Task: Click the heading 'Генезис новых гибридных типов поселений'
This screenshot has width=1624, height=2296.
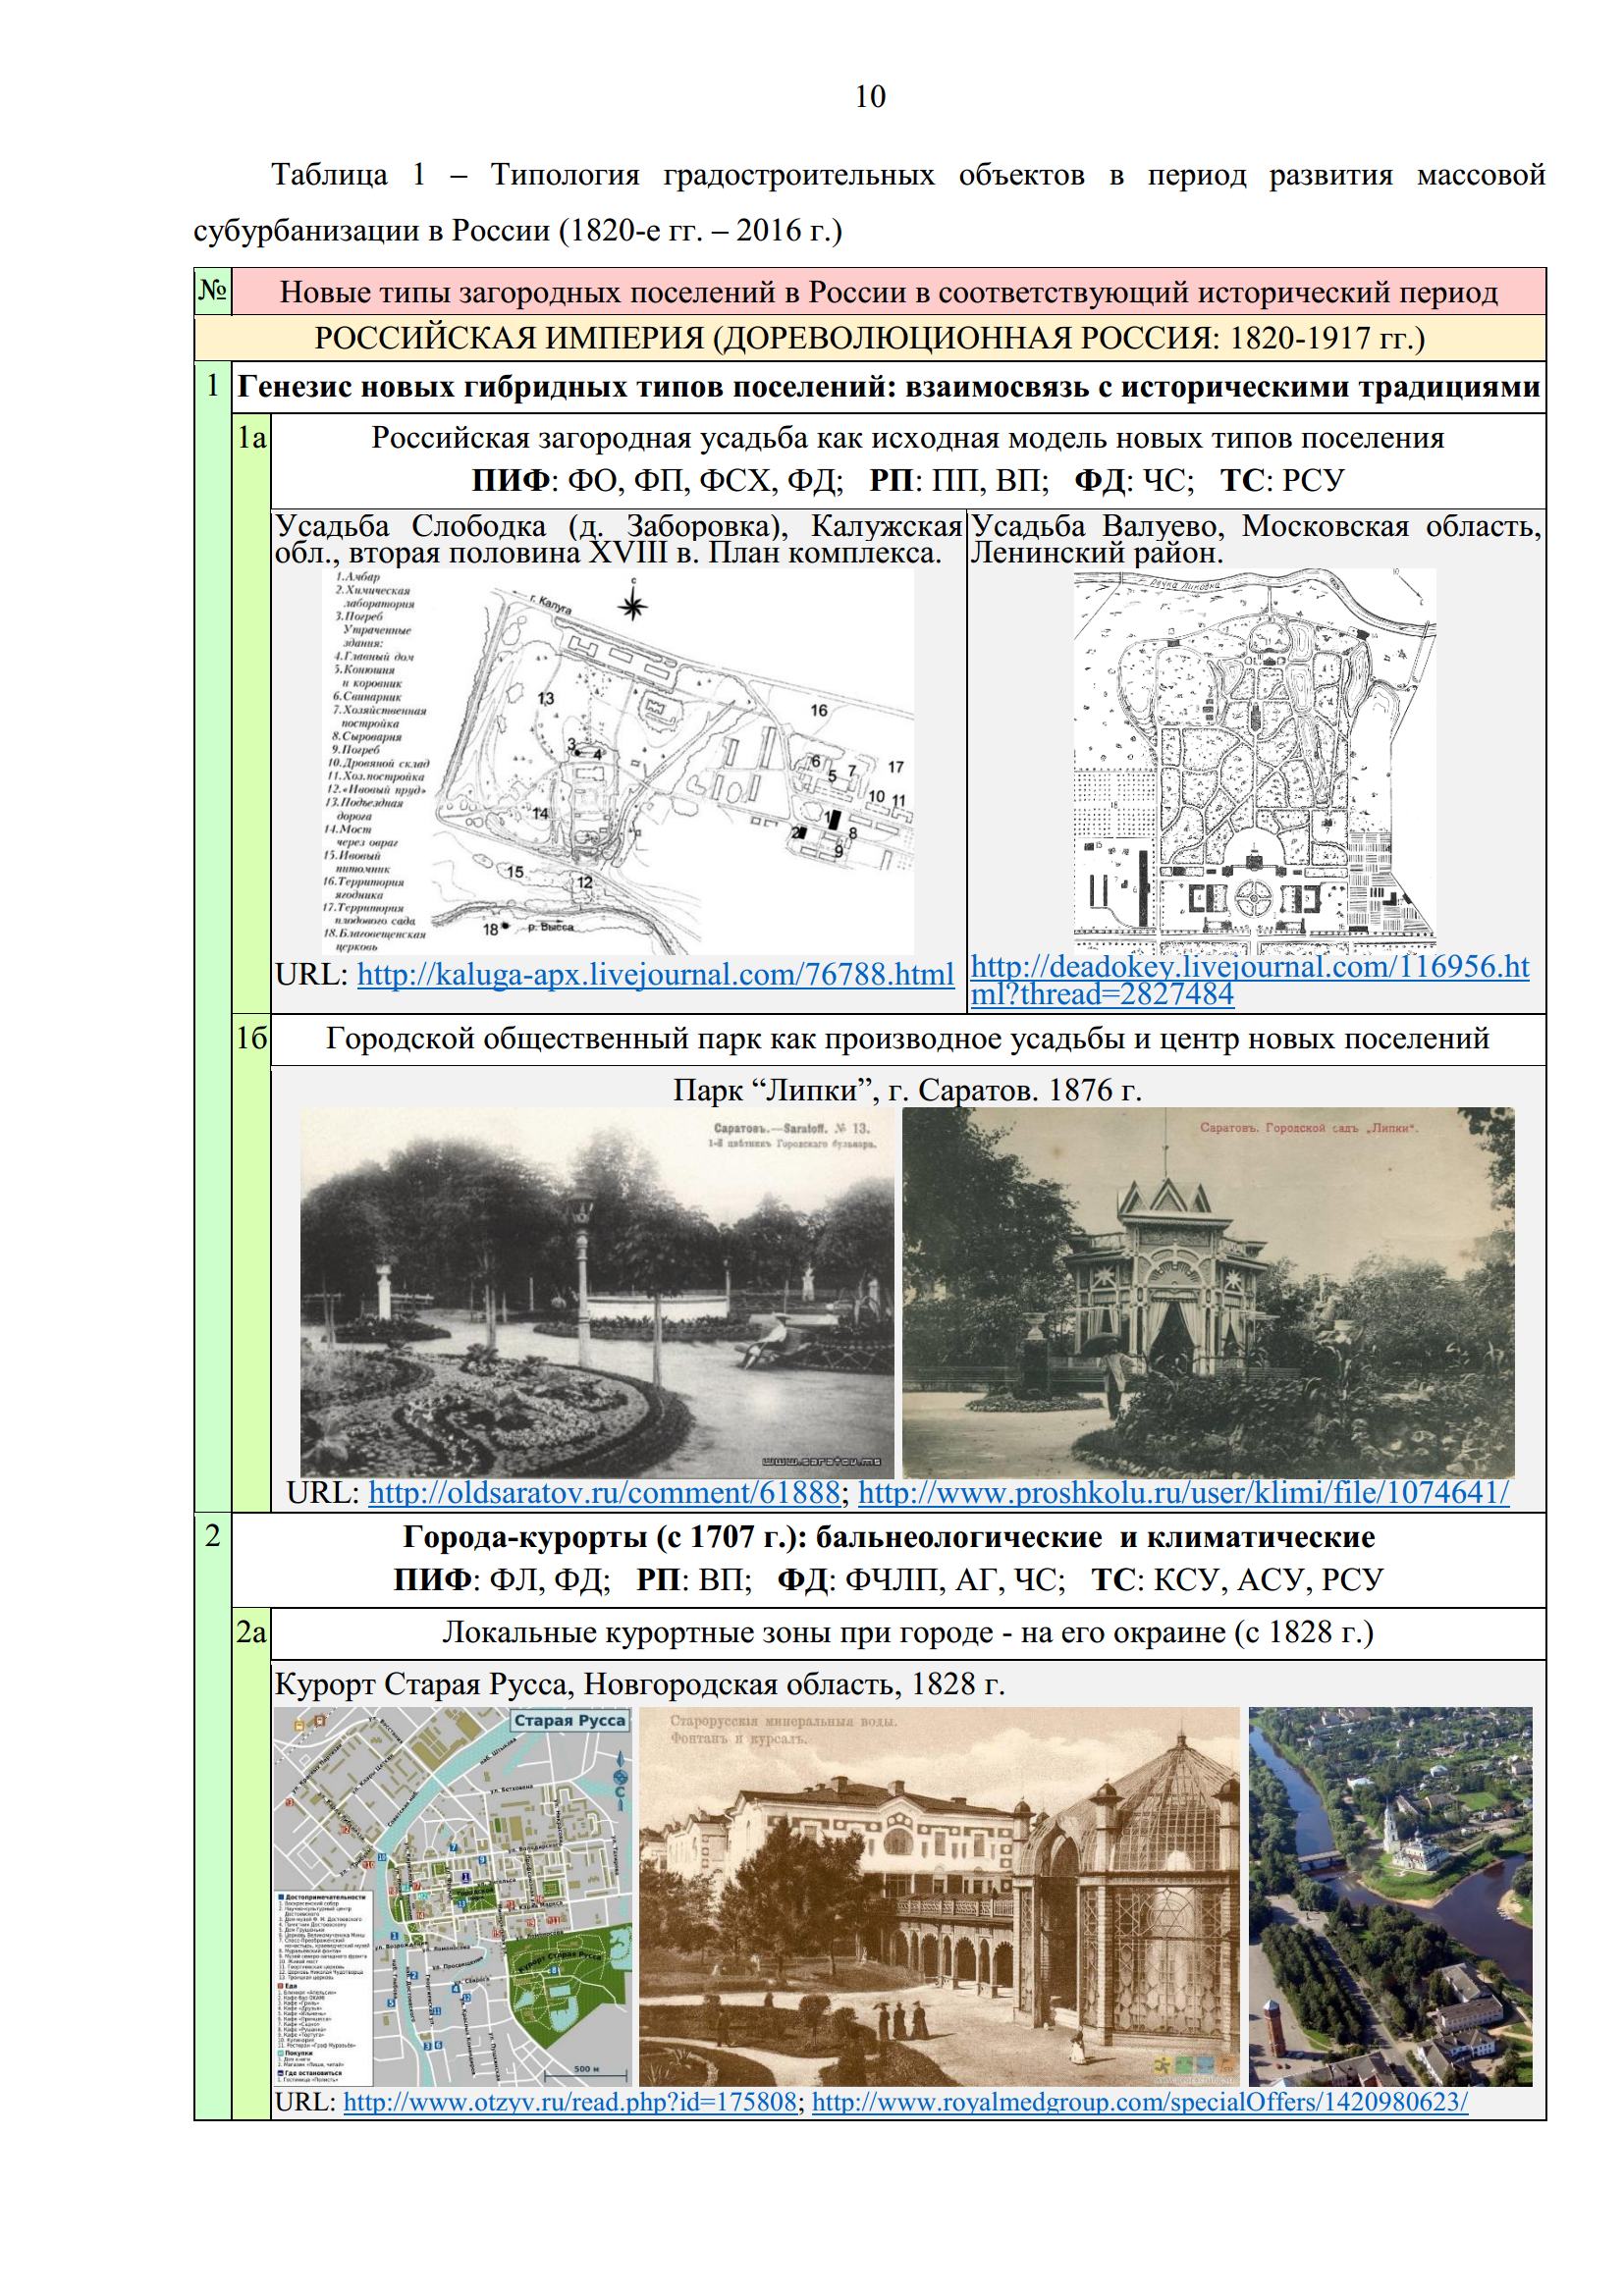Action: (888, 388)
